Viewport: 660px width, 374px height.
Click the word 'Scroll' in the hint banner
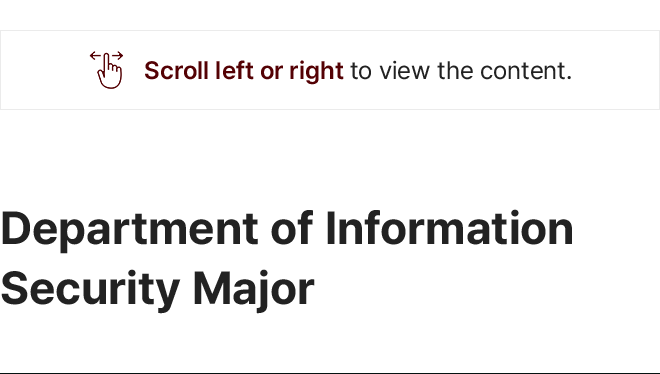click(x=176, y=71)
